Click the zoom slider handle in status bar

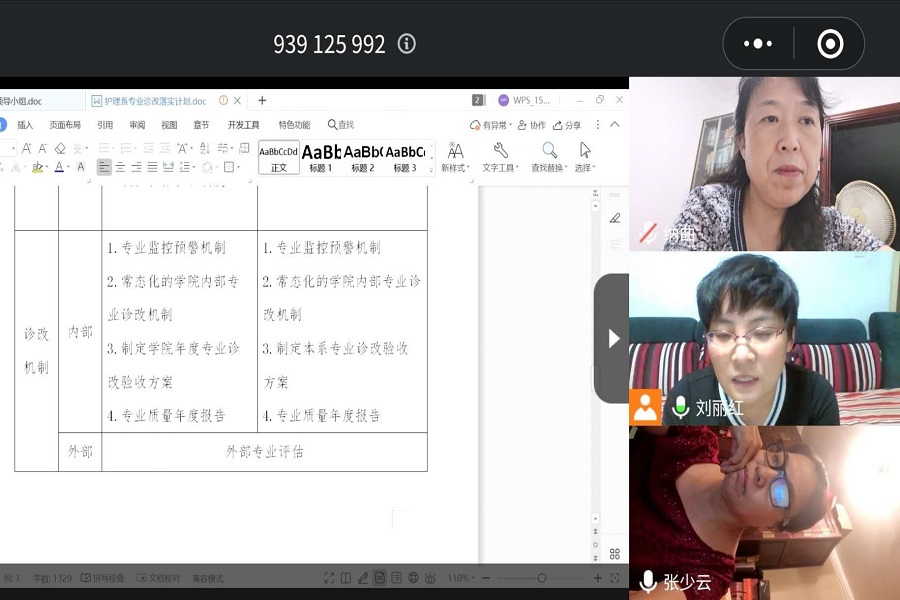tap(541, 578)
